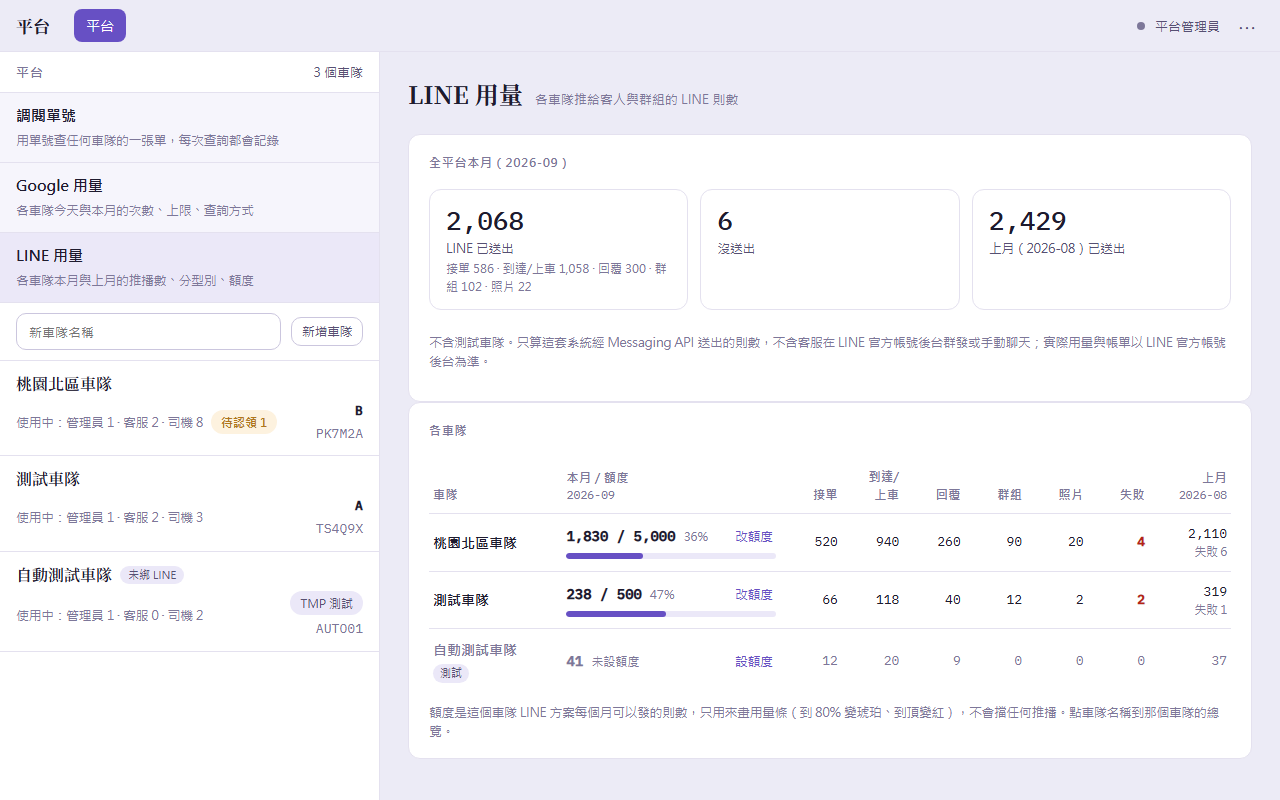Image resolution: width=1280 pixels, height=800 pixels.
Task: Click the 2,429 上月已送出 card
Action: 1101,250
